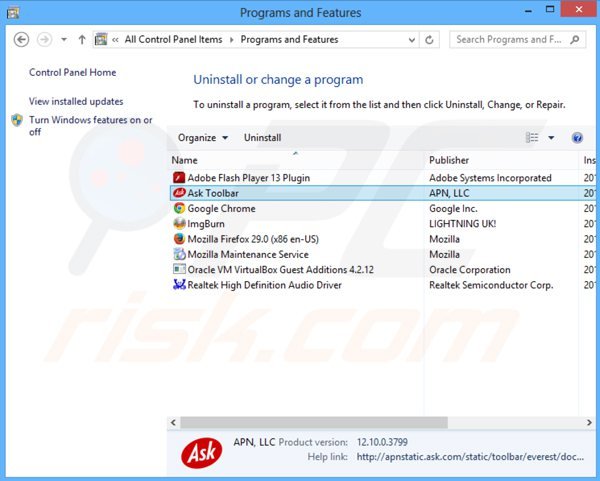600x481 pixels.
Task: Open View installed updates link
Action: (76, 101)
